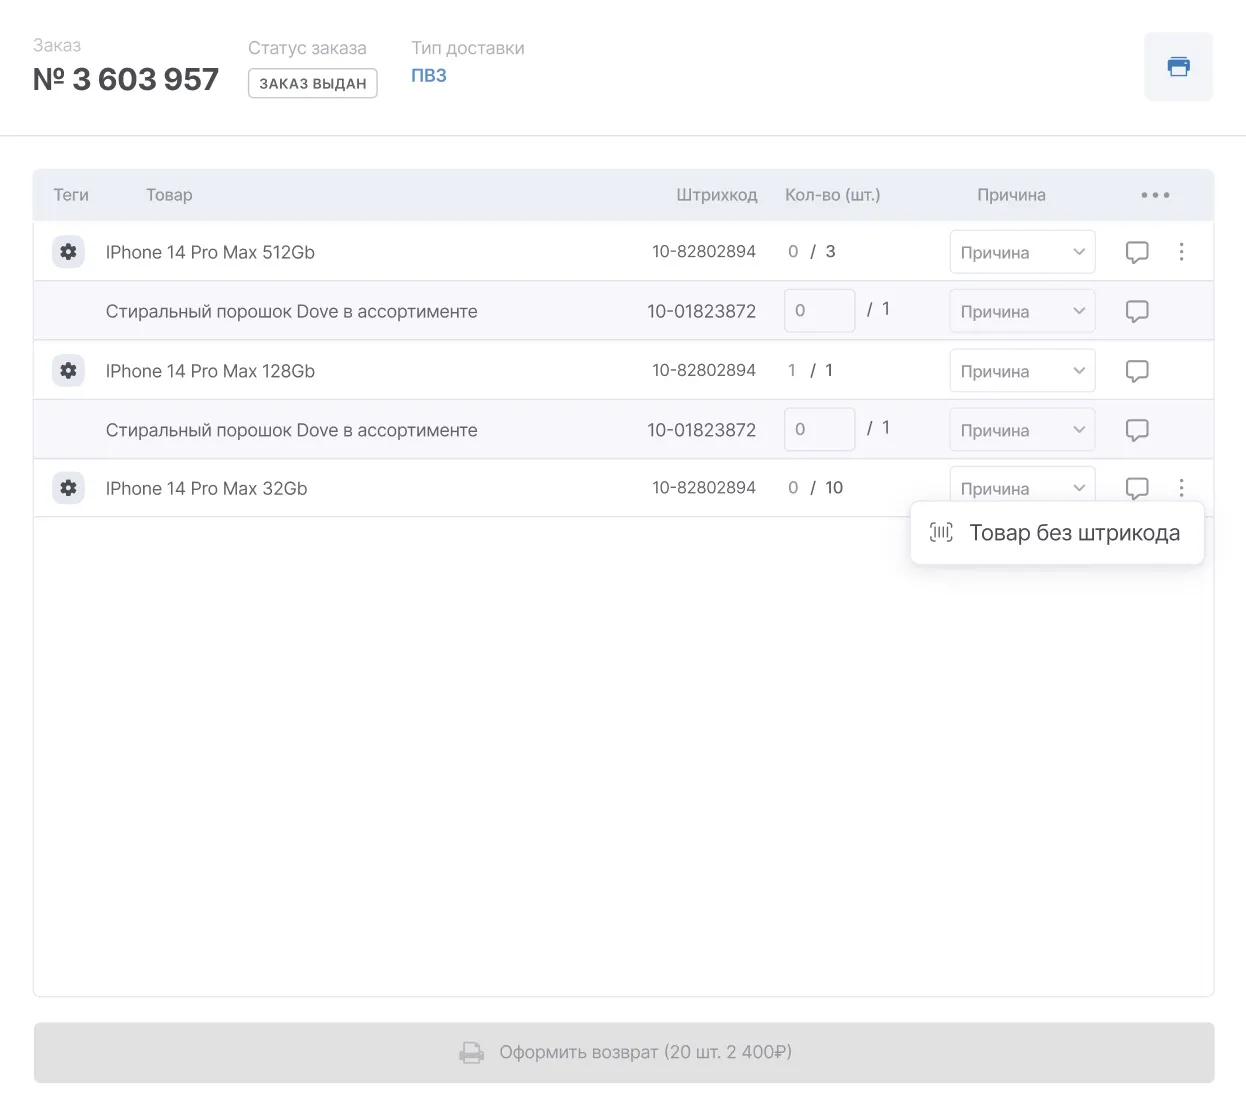
Task: Click gear tag icon for iPhone 512Gb
Action: pyautogui.click(x=68, y=252)
